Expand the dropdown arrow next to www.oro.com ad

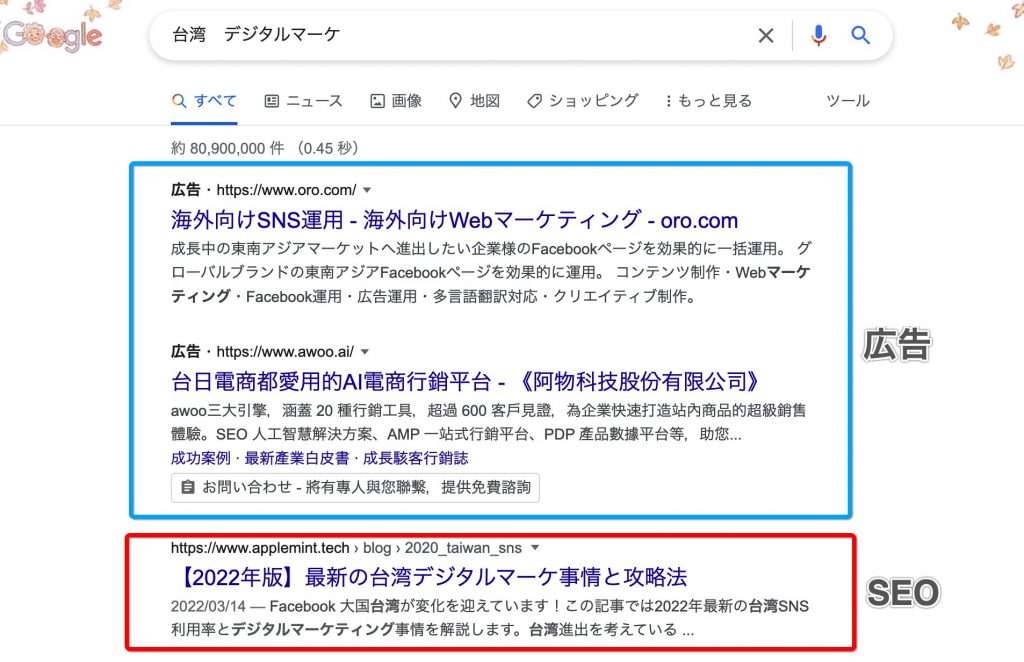[x=367, y=190]
